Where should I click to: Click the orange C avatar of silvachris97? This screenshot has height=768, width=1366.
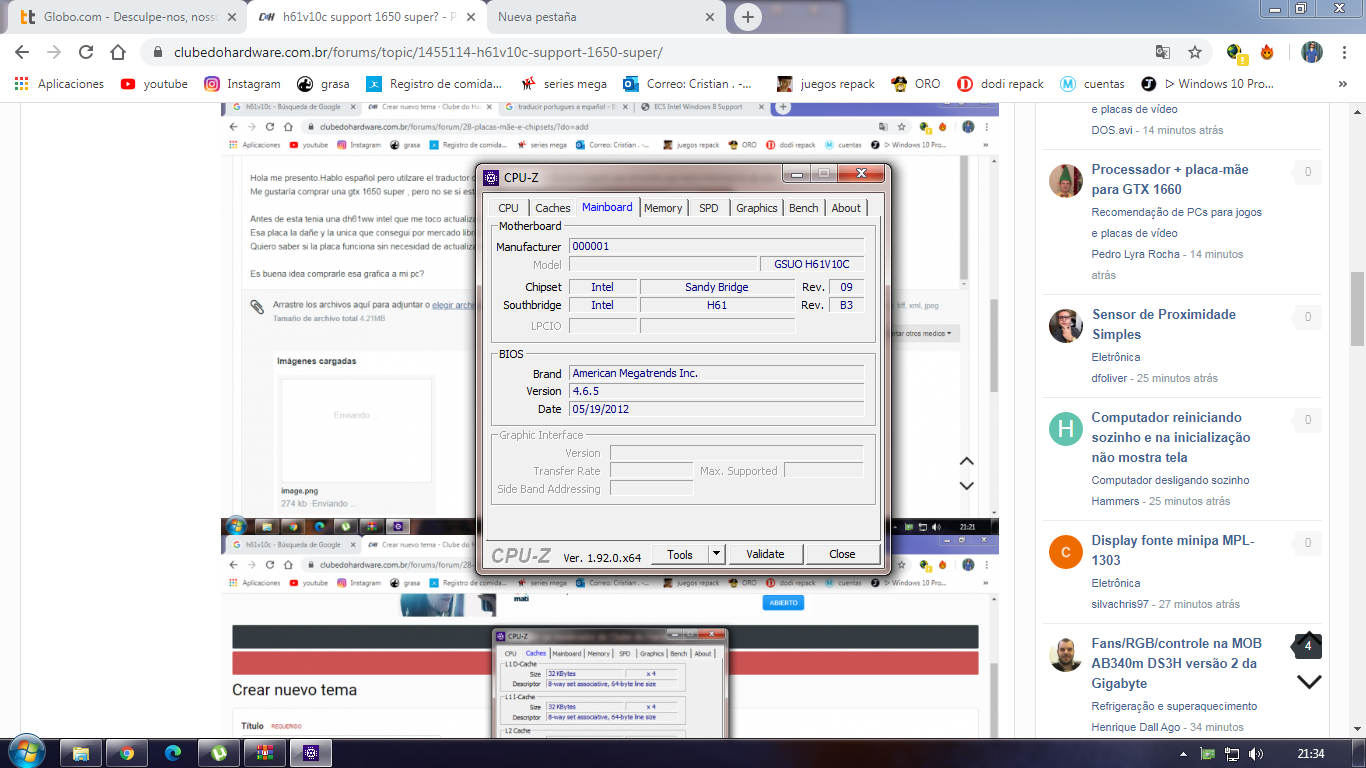[1066, 552]
